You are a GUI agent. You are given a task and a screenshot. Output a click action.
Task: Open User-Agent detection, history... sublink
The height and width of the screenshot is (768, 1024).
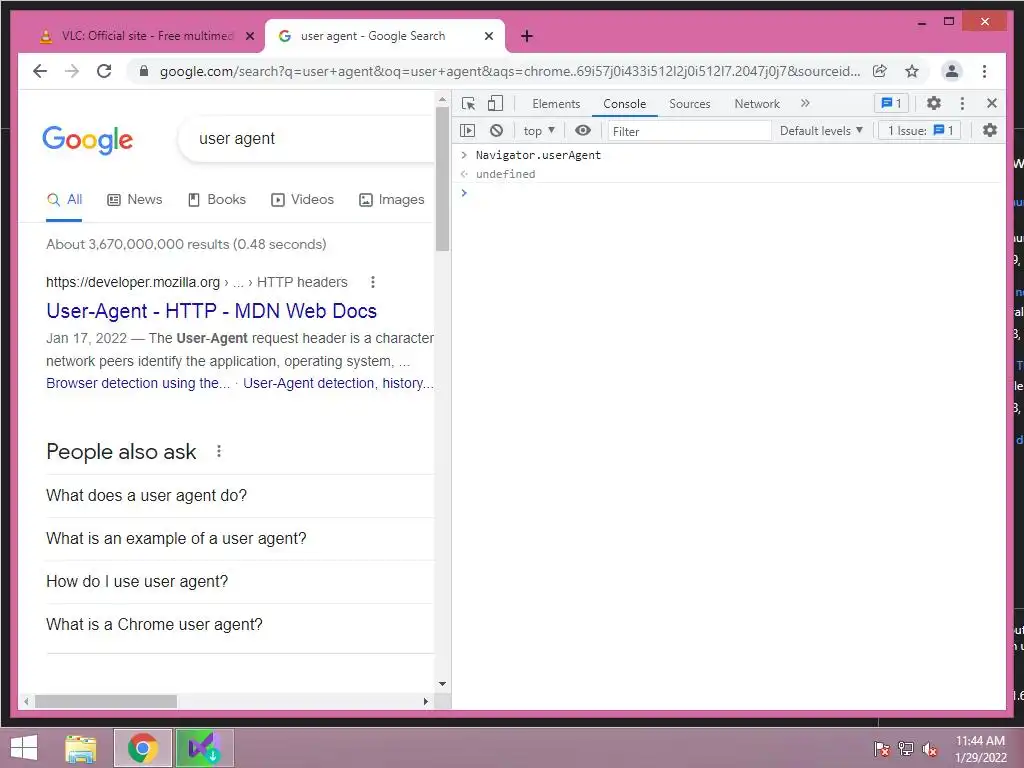tap(338, 383)
